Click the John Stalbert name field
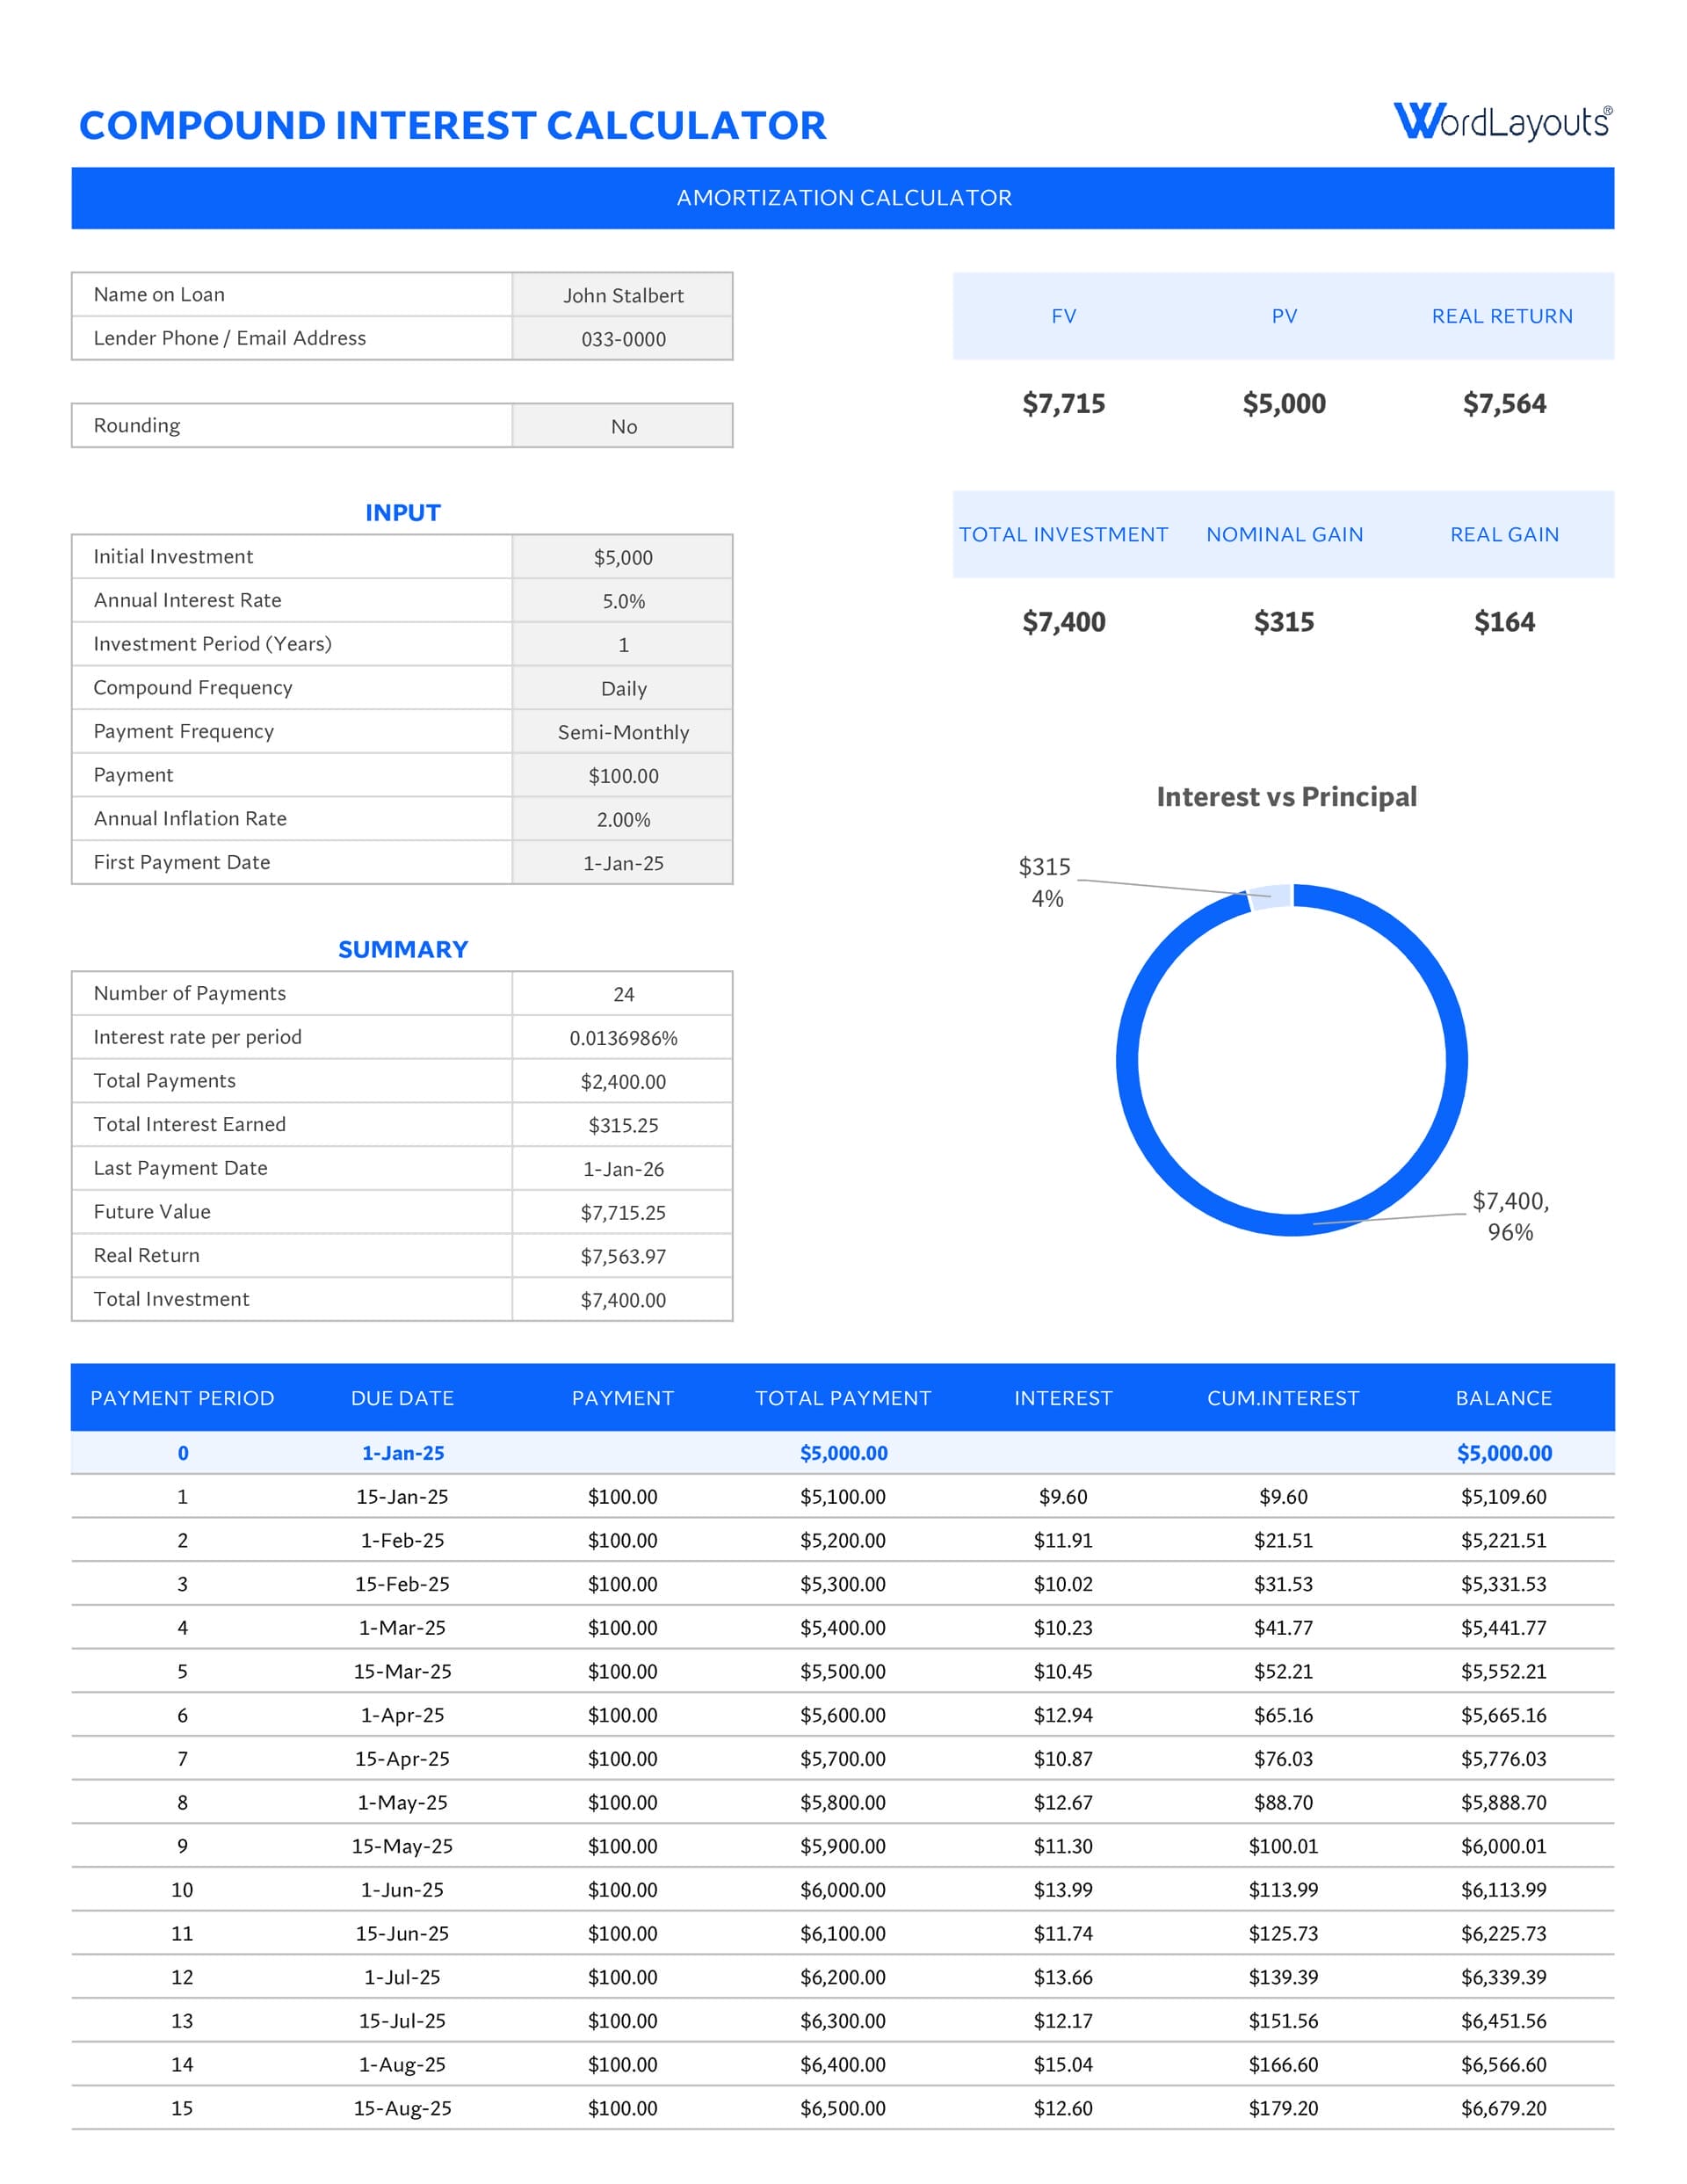The height and width of the screenshot is (2184, 1687). 622,295
